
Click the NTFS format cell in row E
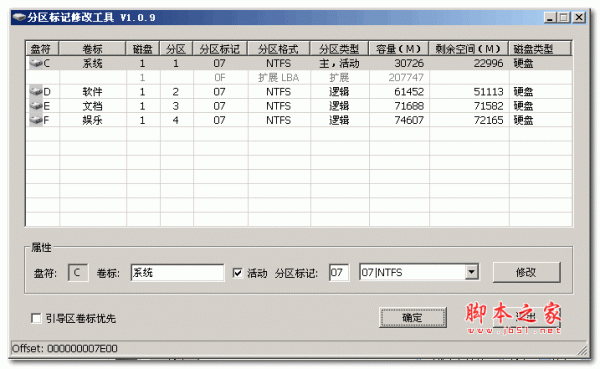click(279, 106)
